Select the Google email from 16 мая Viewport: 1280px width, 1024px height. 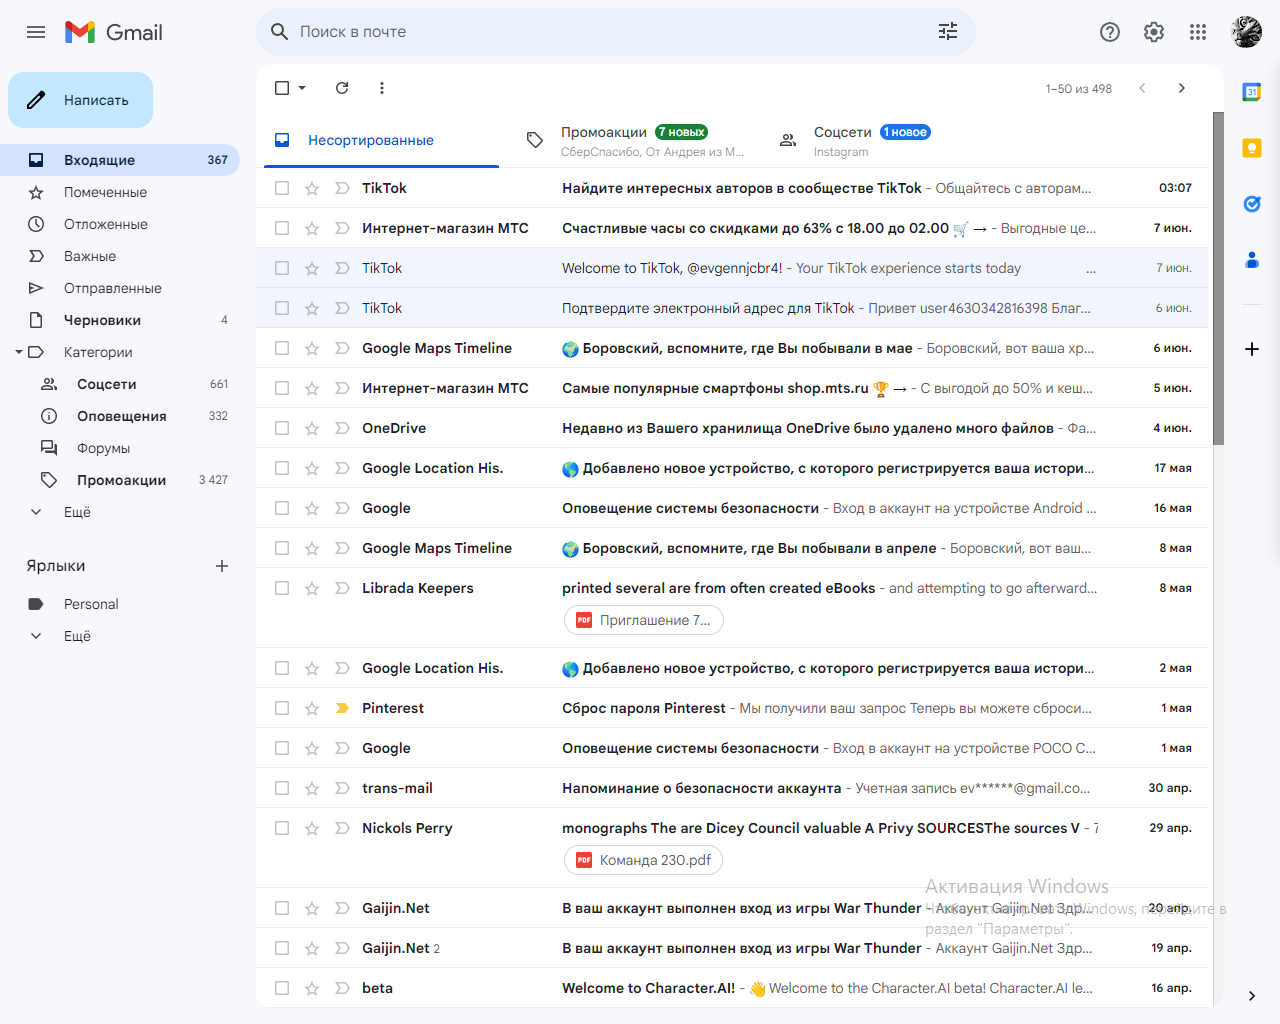(282, 508)
